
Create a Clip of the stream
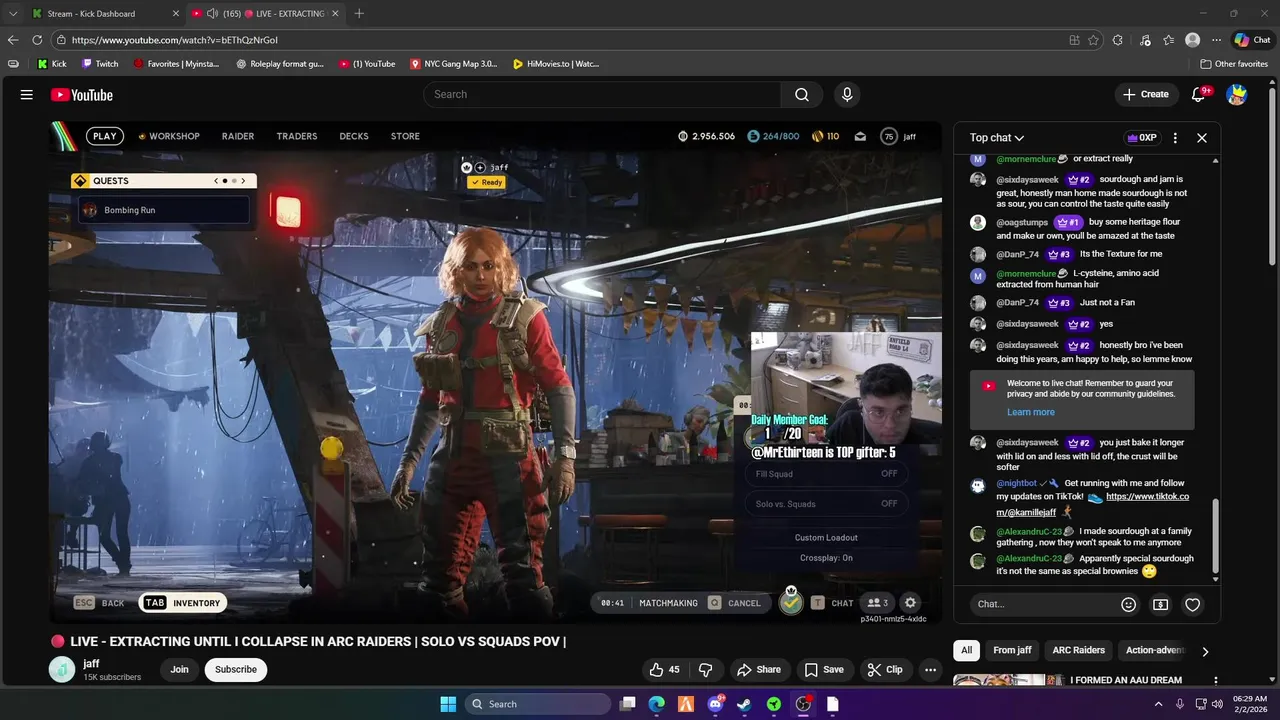pos(885,670)
